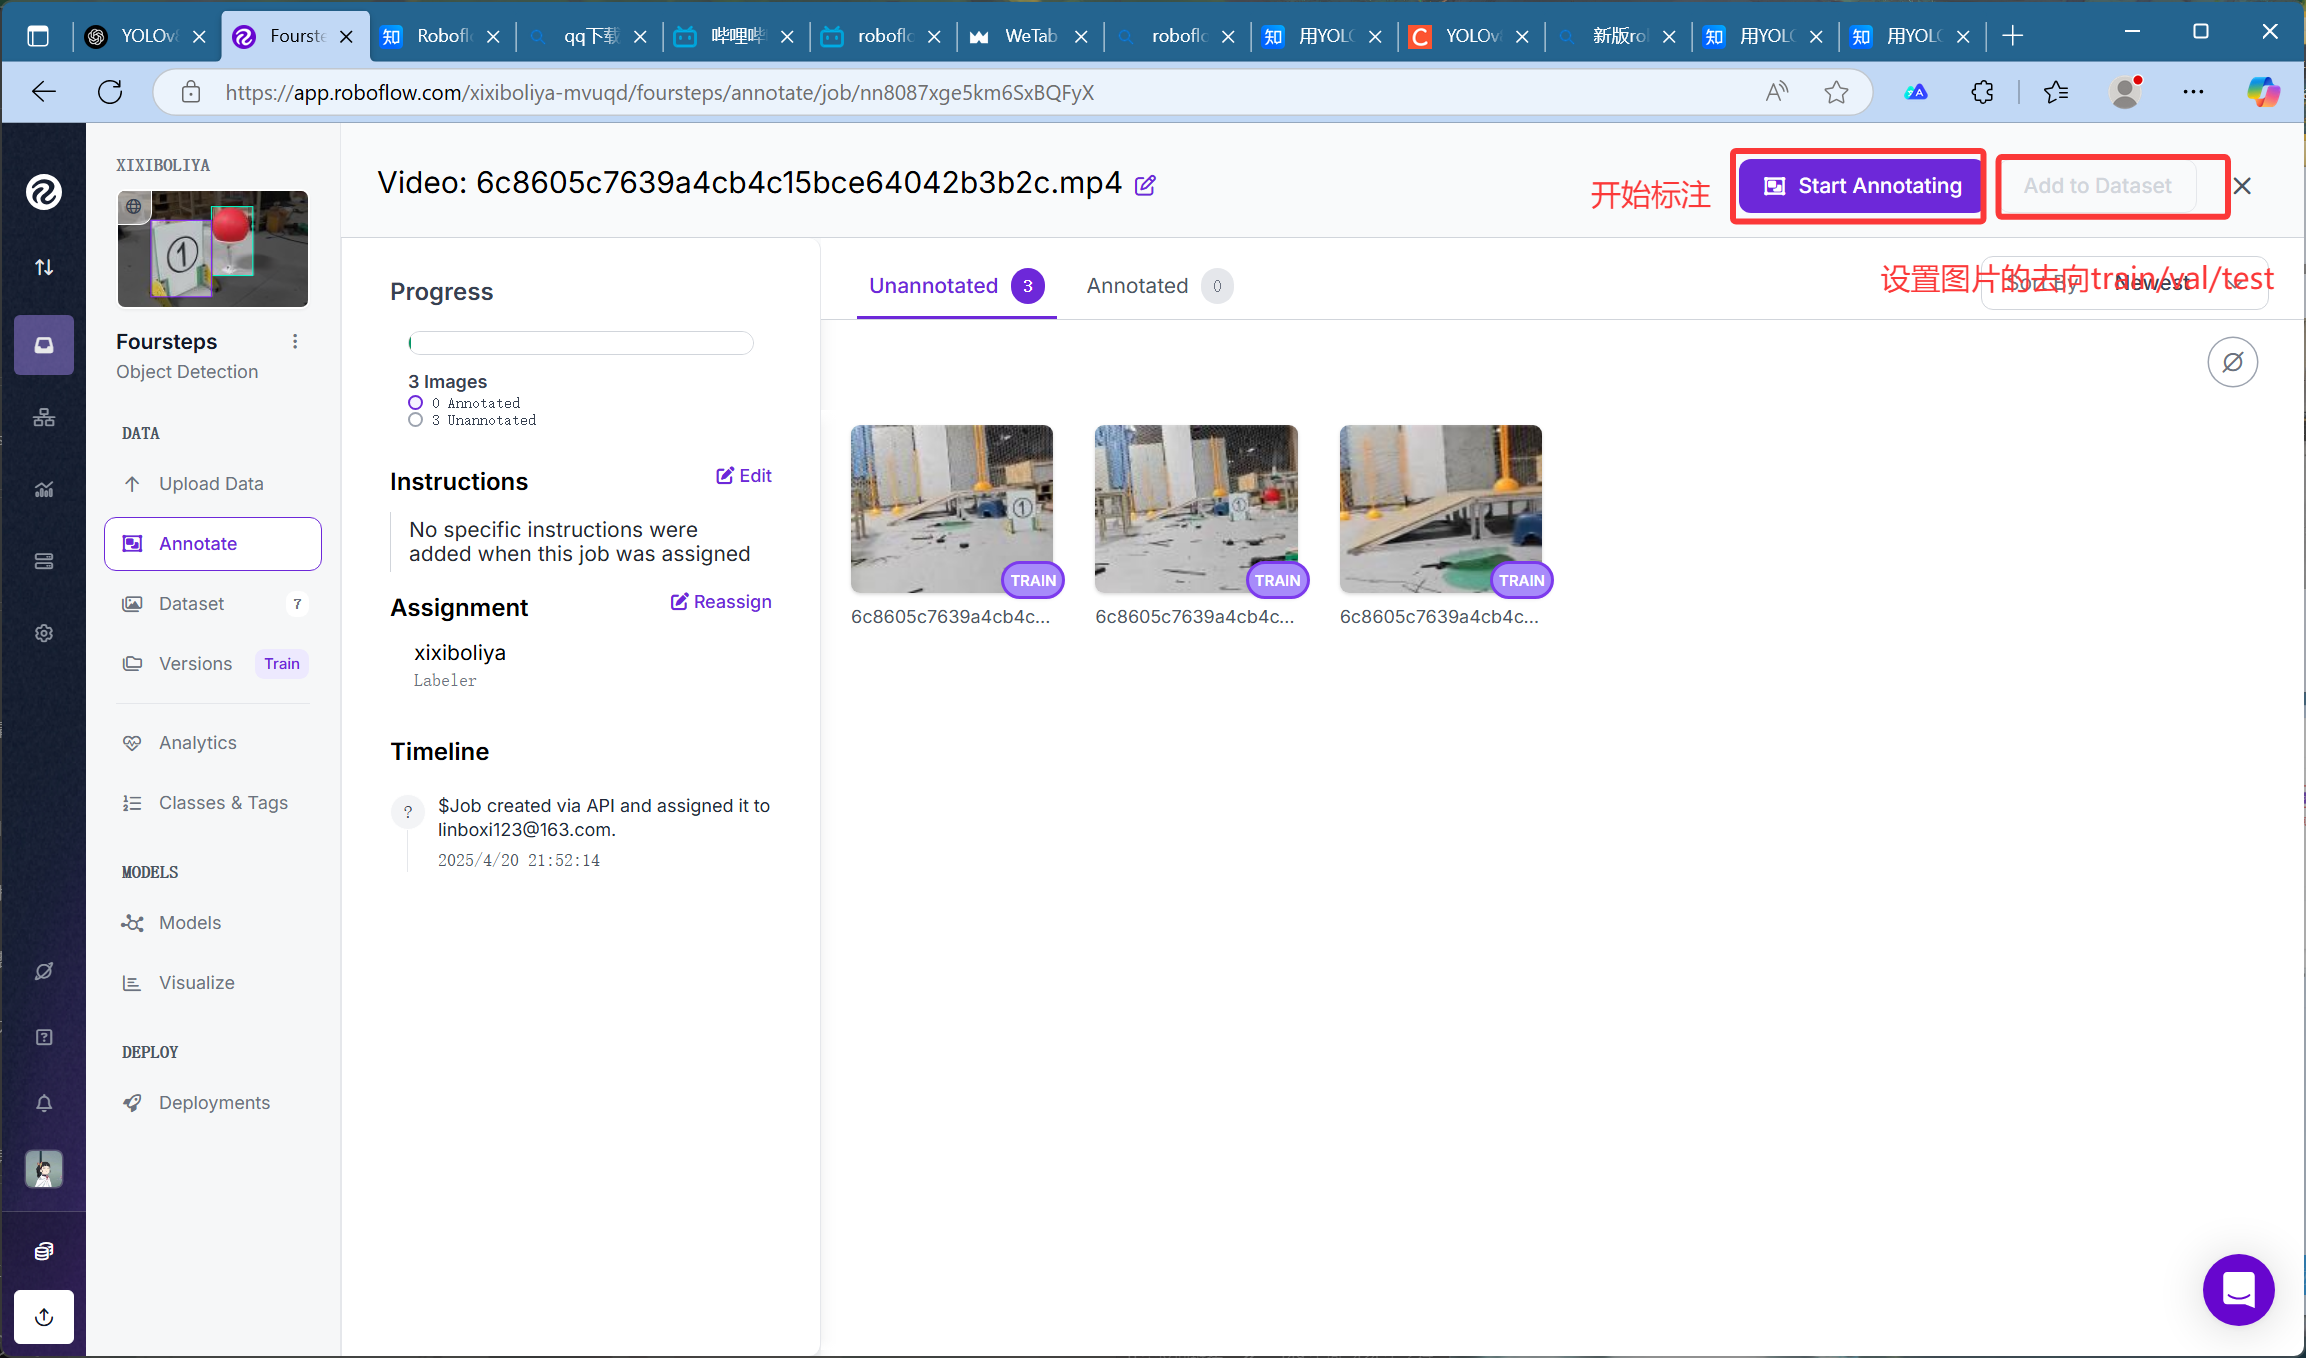
Task: Open the browser three-dots settings menu
Action: [2193, 93]
